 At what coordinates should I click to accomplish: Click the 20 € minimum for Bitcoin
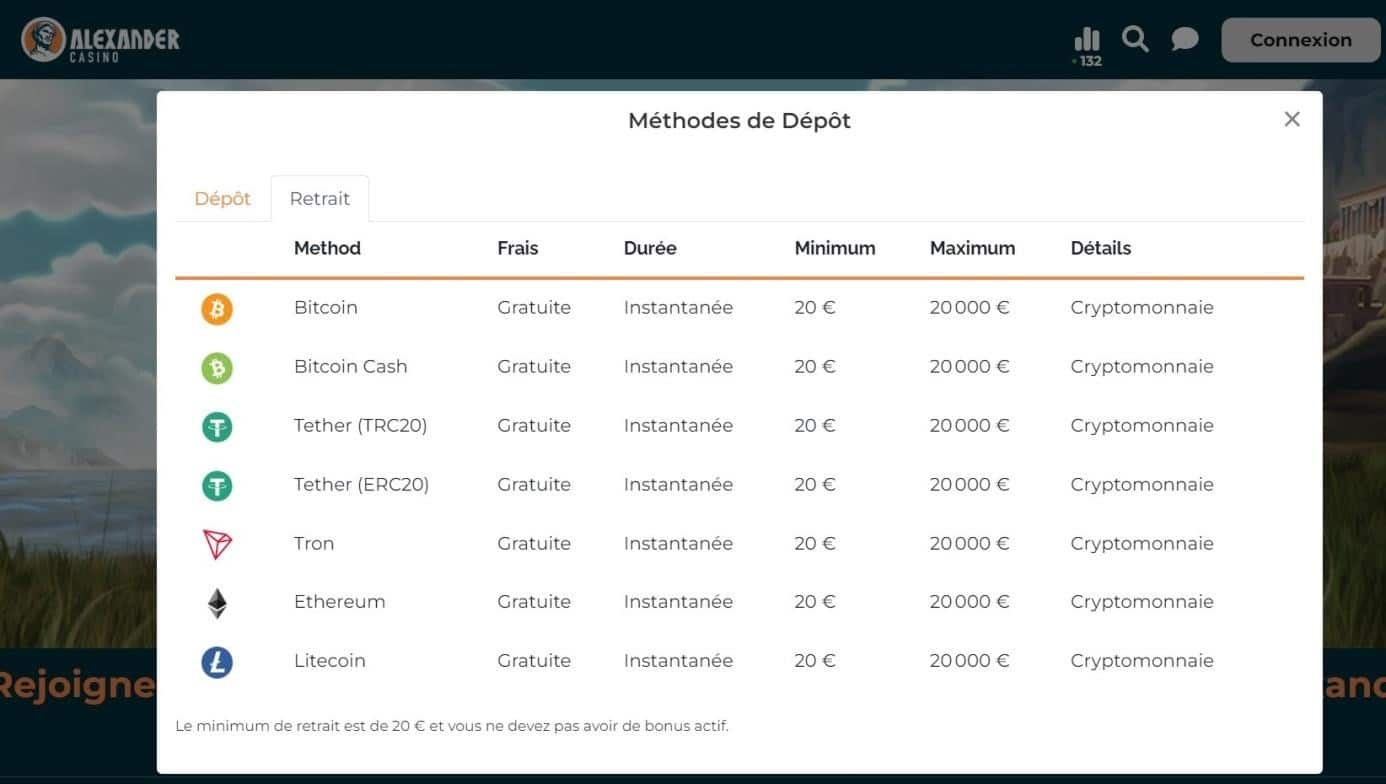coord(815,307)
